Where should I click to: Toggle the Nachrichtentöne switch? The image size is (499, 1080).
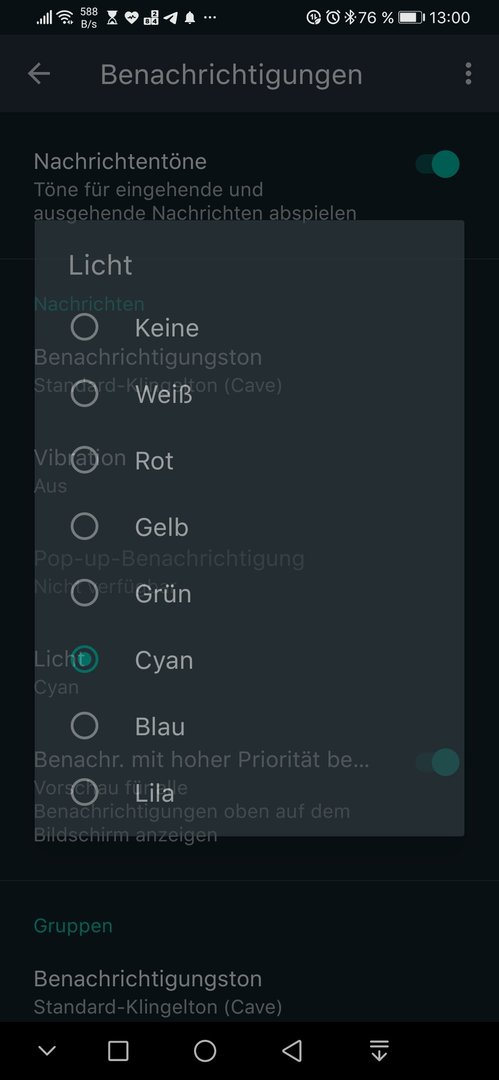(x=437, y=165)
